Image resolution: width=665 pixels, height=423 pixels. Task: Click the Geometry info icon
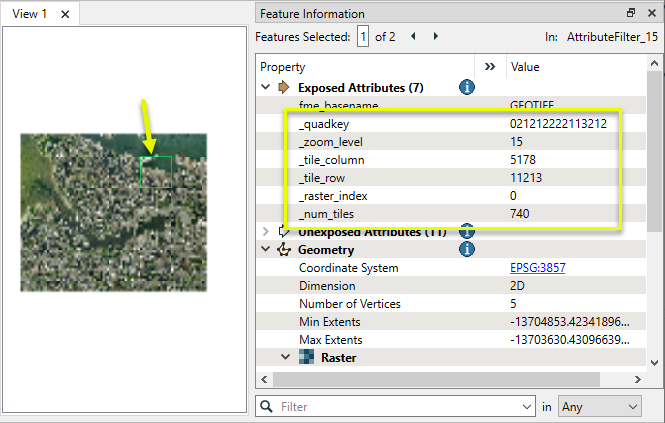pyautogui.click(x=466, y=250)
